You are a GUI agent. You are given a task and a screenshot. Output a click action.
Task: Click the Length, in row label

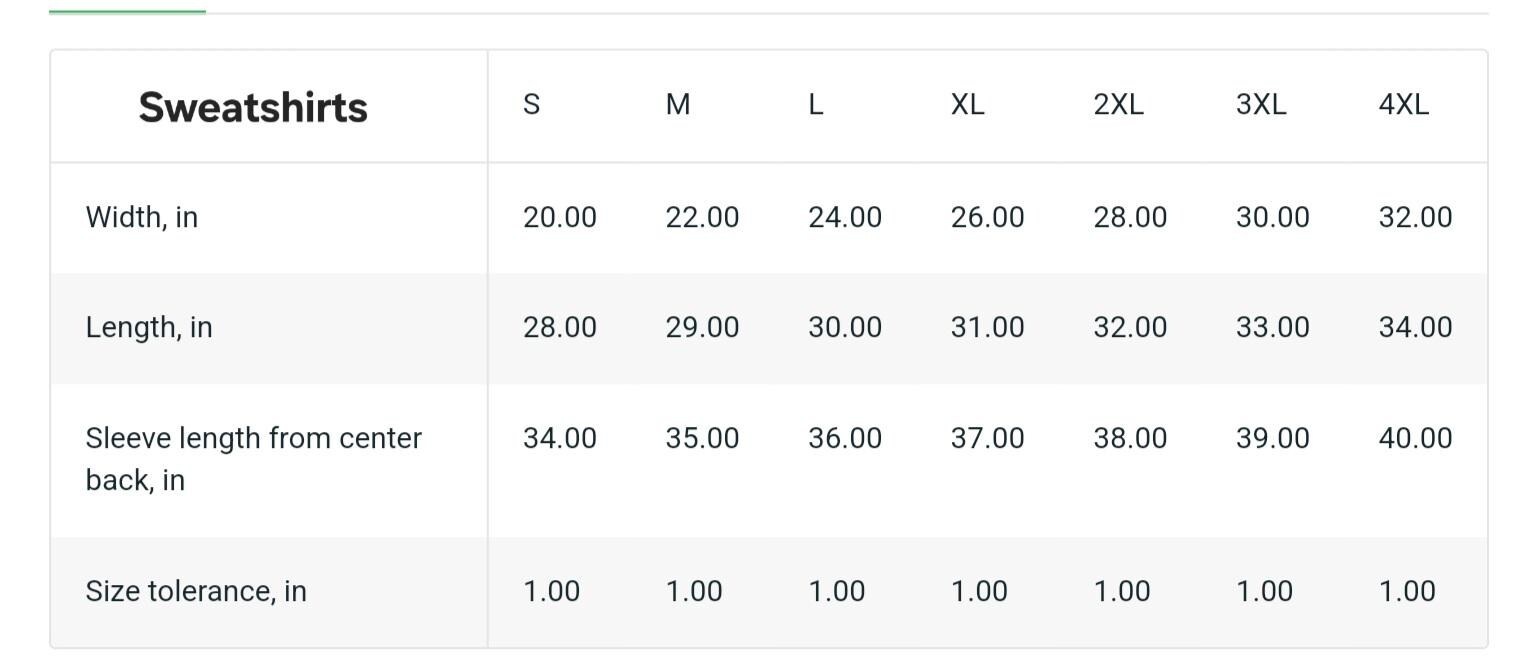(x=149, y=327)
